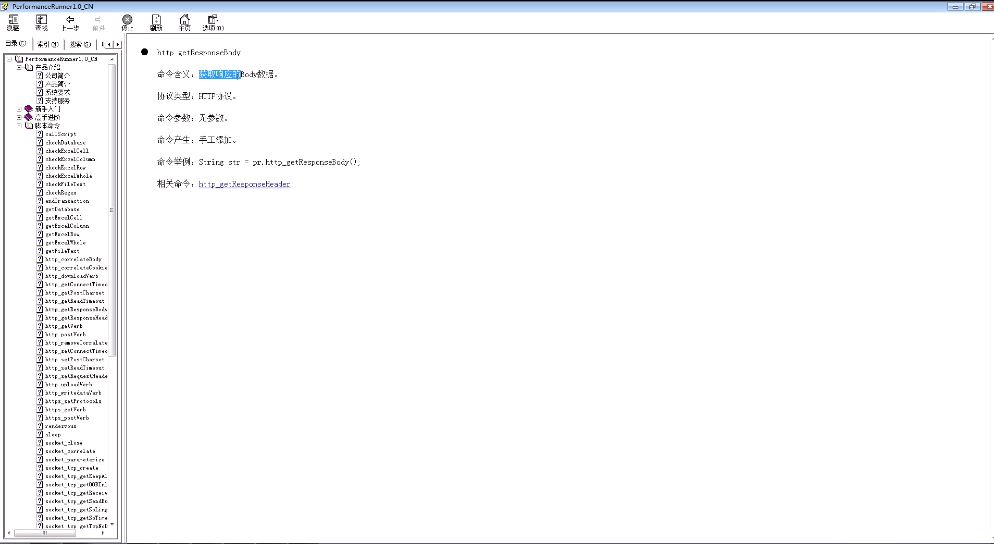Open the endTransaction topic
Screen dimensions: 994x544
67,201
